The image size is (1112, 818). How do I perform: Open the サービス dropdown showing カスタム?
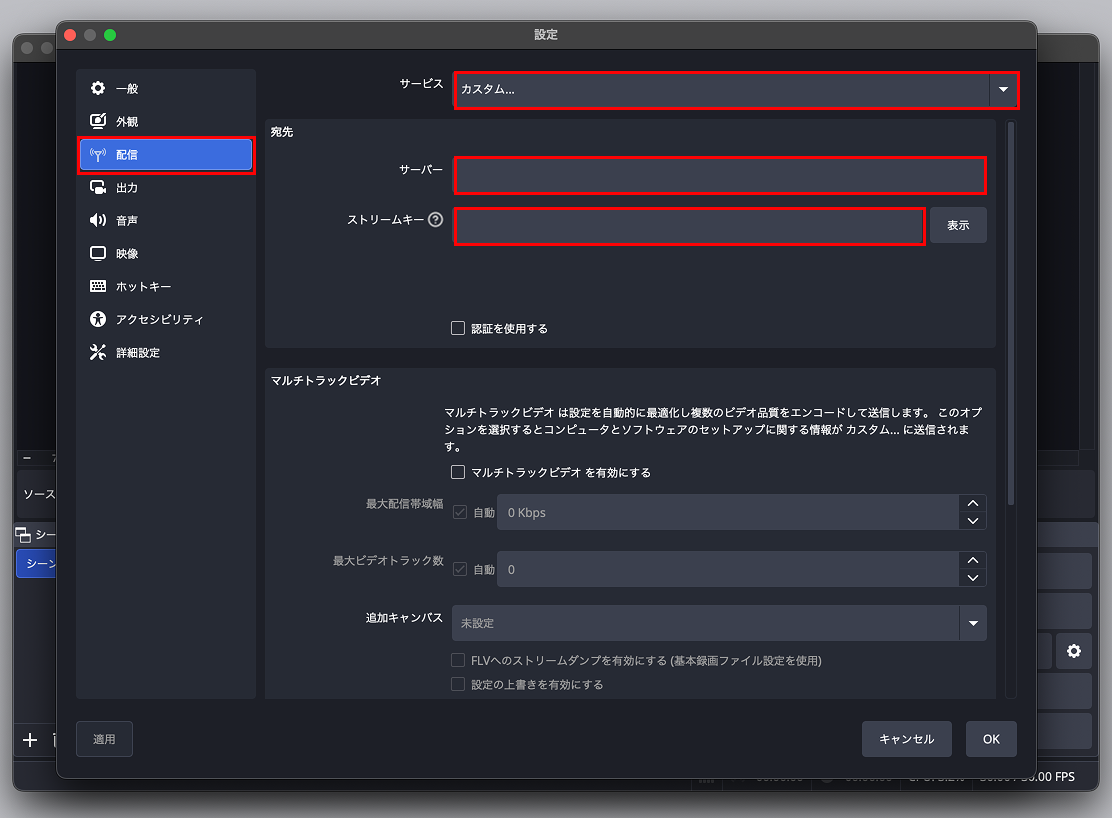click(x=736, y=90)
